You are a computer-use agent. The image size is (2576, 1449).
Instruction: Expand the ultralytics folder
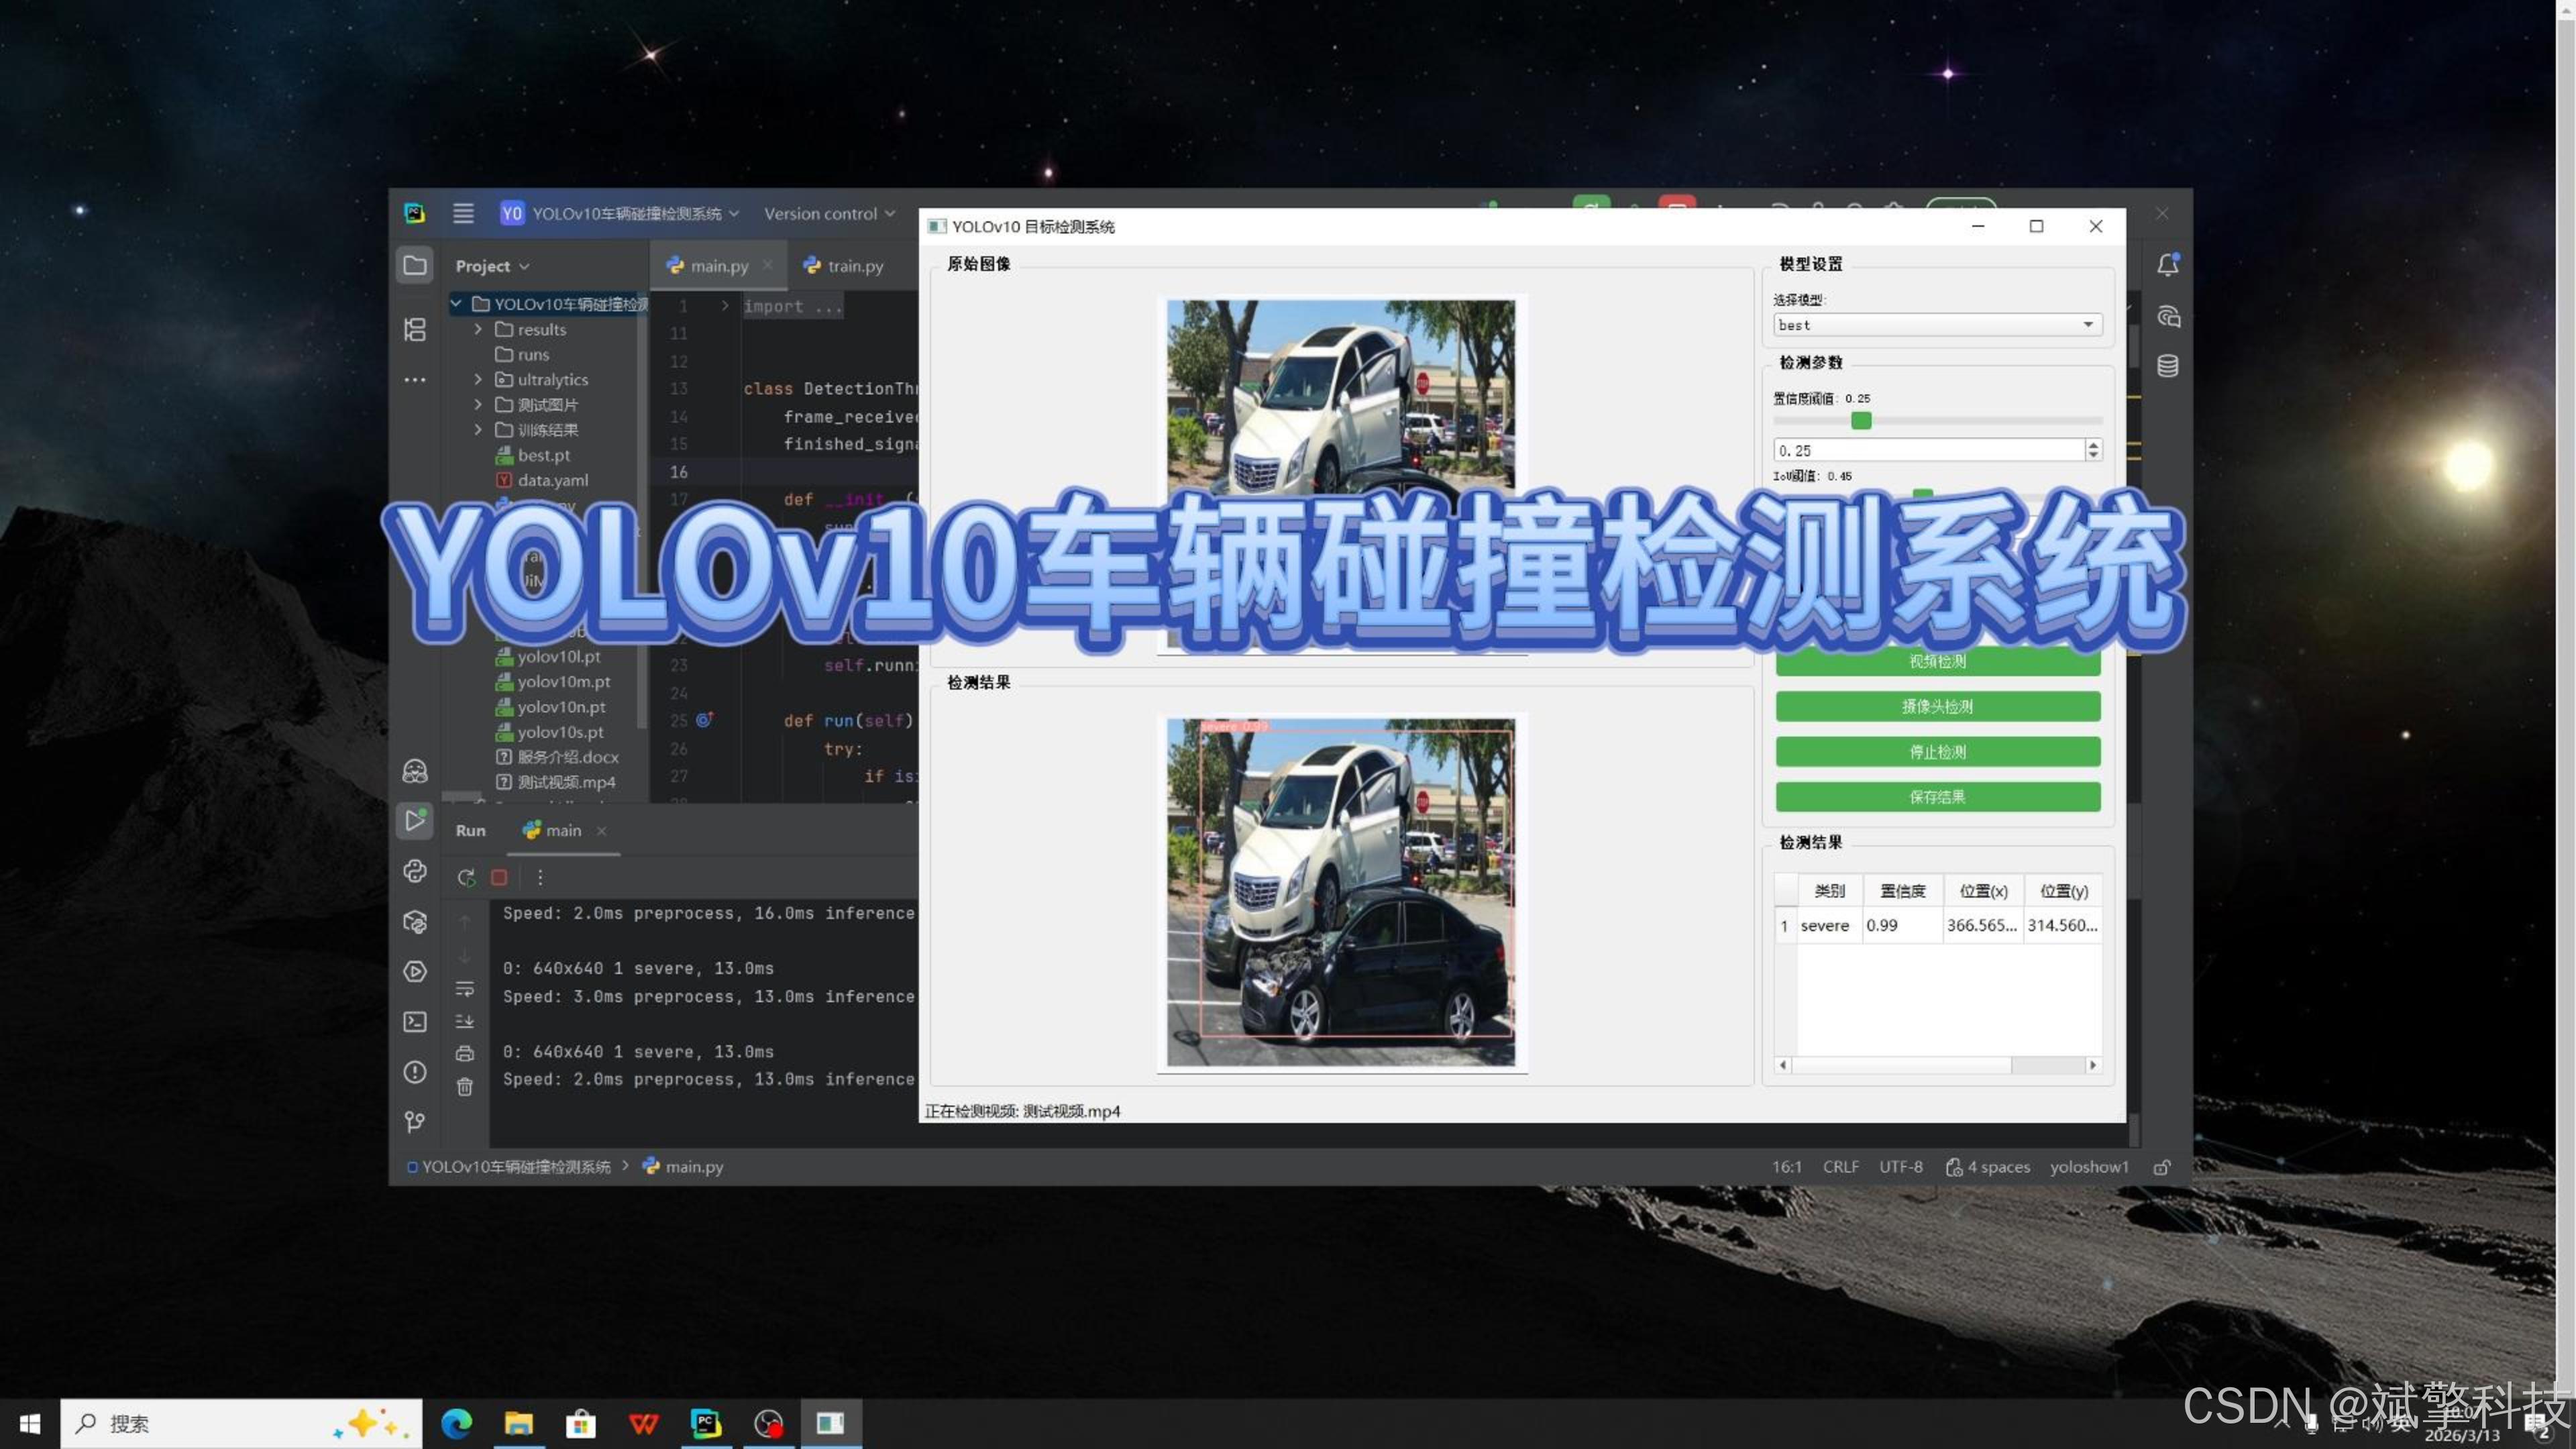point(478,379)
